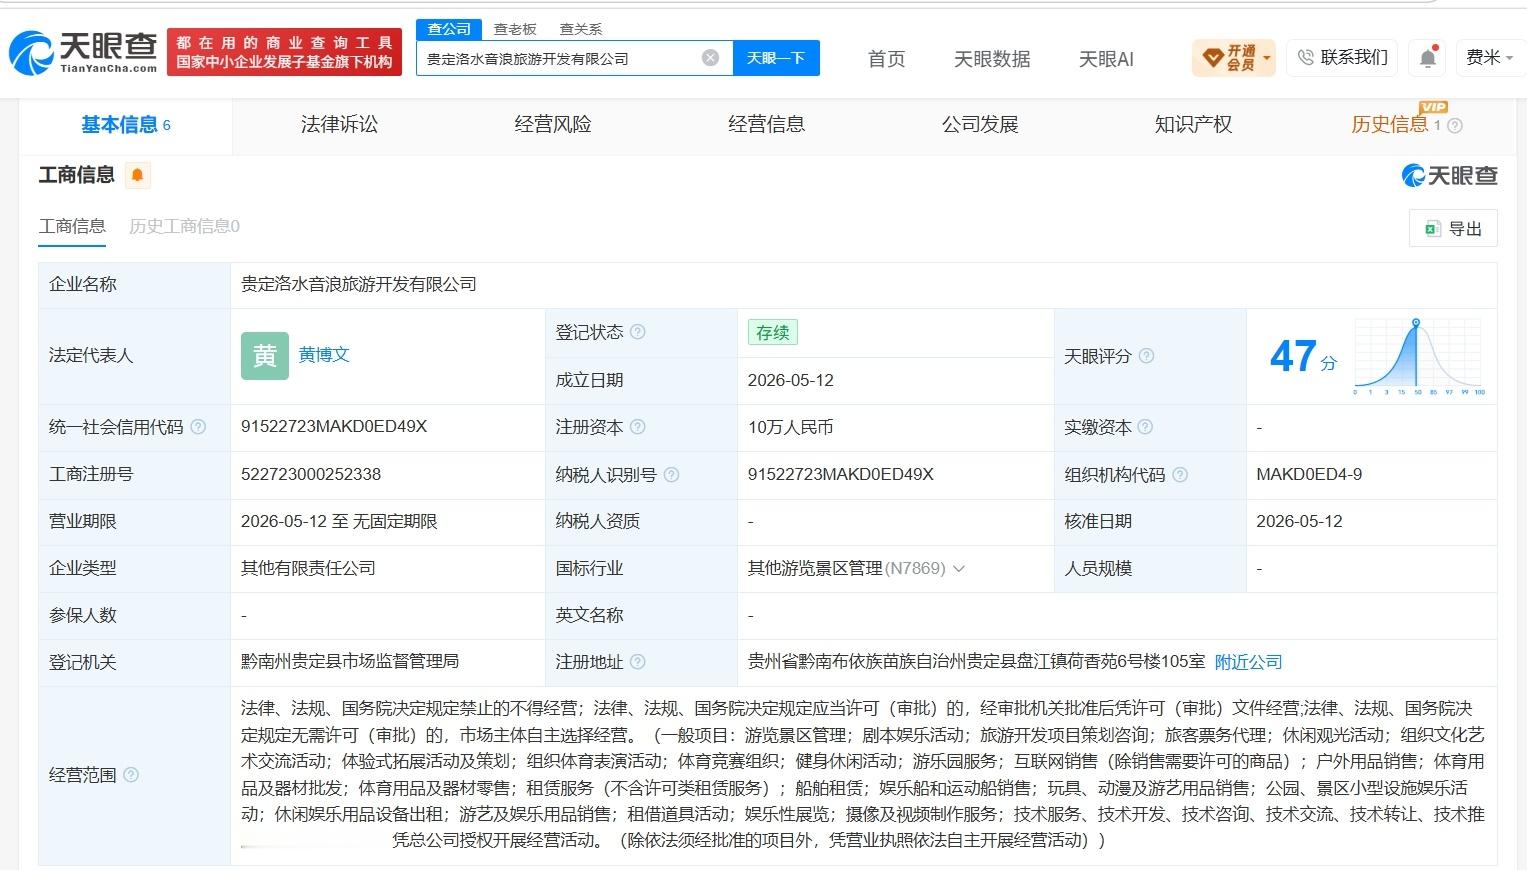Click credit code value in 统一社会信用代码 row
The width and height of the screenshot is (1527, 870).
pos(334,427)
